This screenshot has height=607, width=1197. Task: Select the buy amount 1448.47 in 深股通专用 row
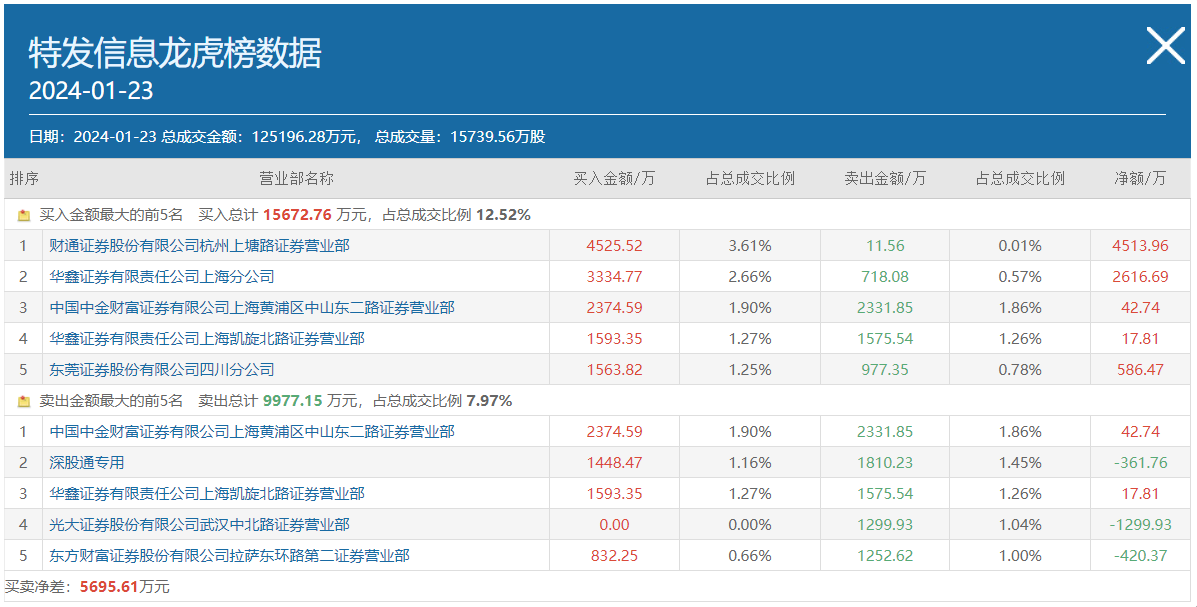[x=615, y=463]
